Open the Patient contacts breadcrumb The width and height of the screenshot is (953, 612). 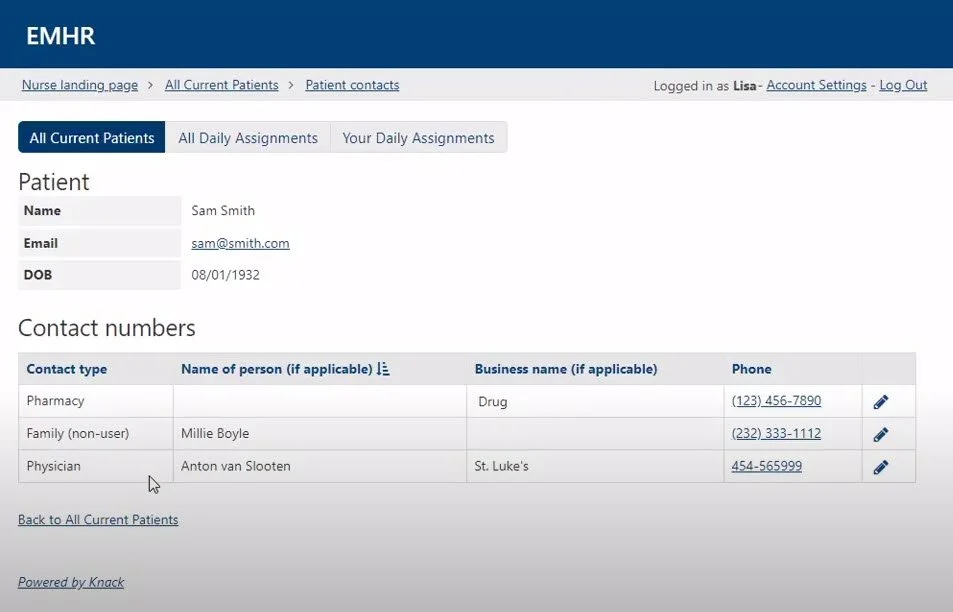pos(352,85)
